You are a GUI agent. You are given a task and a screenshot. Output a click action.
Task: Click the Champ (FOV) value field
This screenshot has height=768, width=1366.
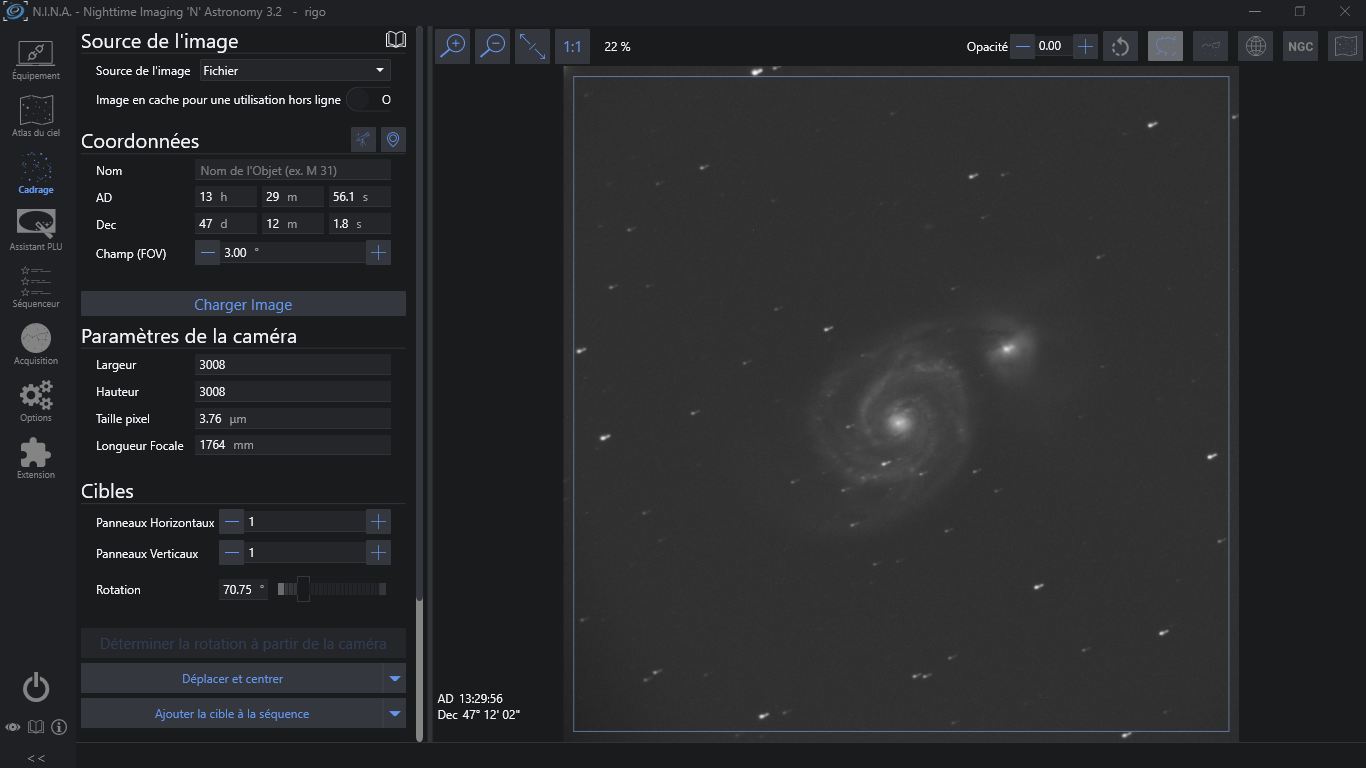point(293,253)
